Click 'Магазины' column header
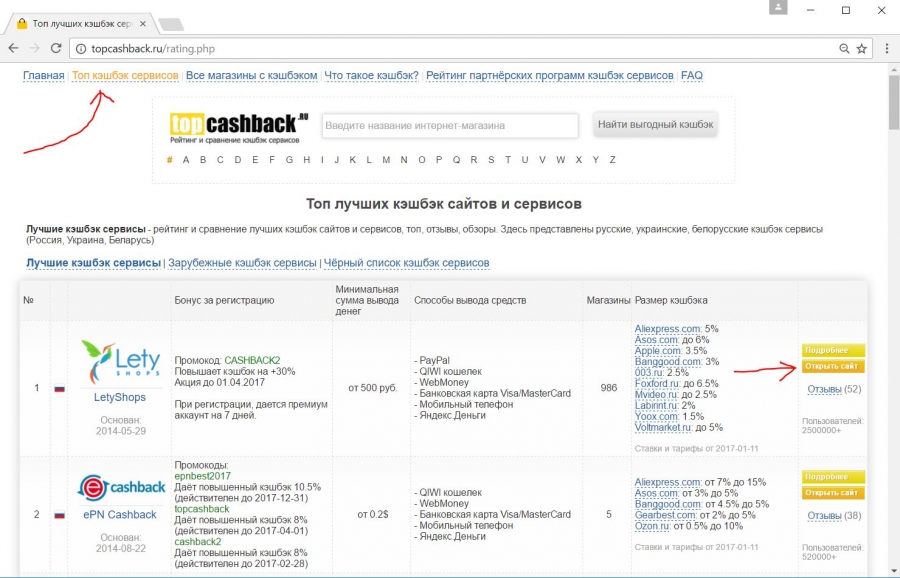900x578 pixels. point(608,300)
